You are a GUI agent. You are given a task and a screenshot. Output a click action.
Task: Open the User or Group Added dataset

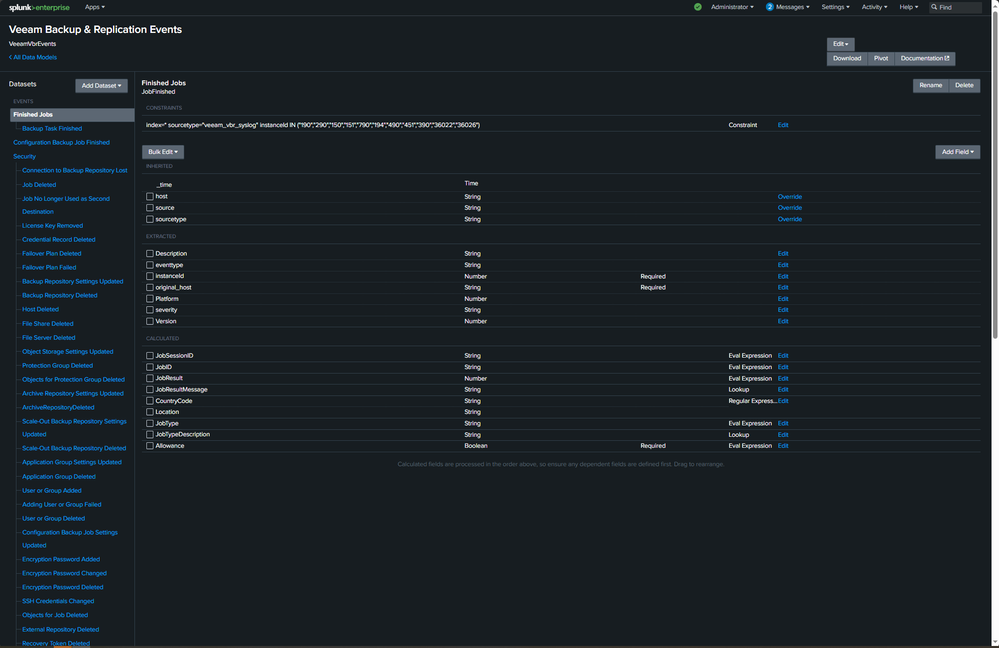52,491
